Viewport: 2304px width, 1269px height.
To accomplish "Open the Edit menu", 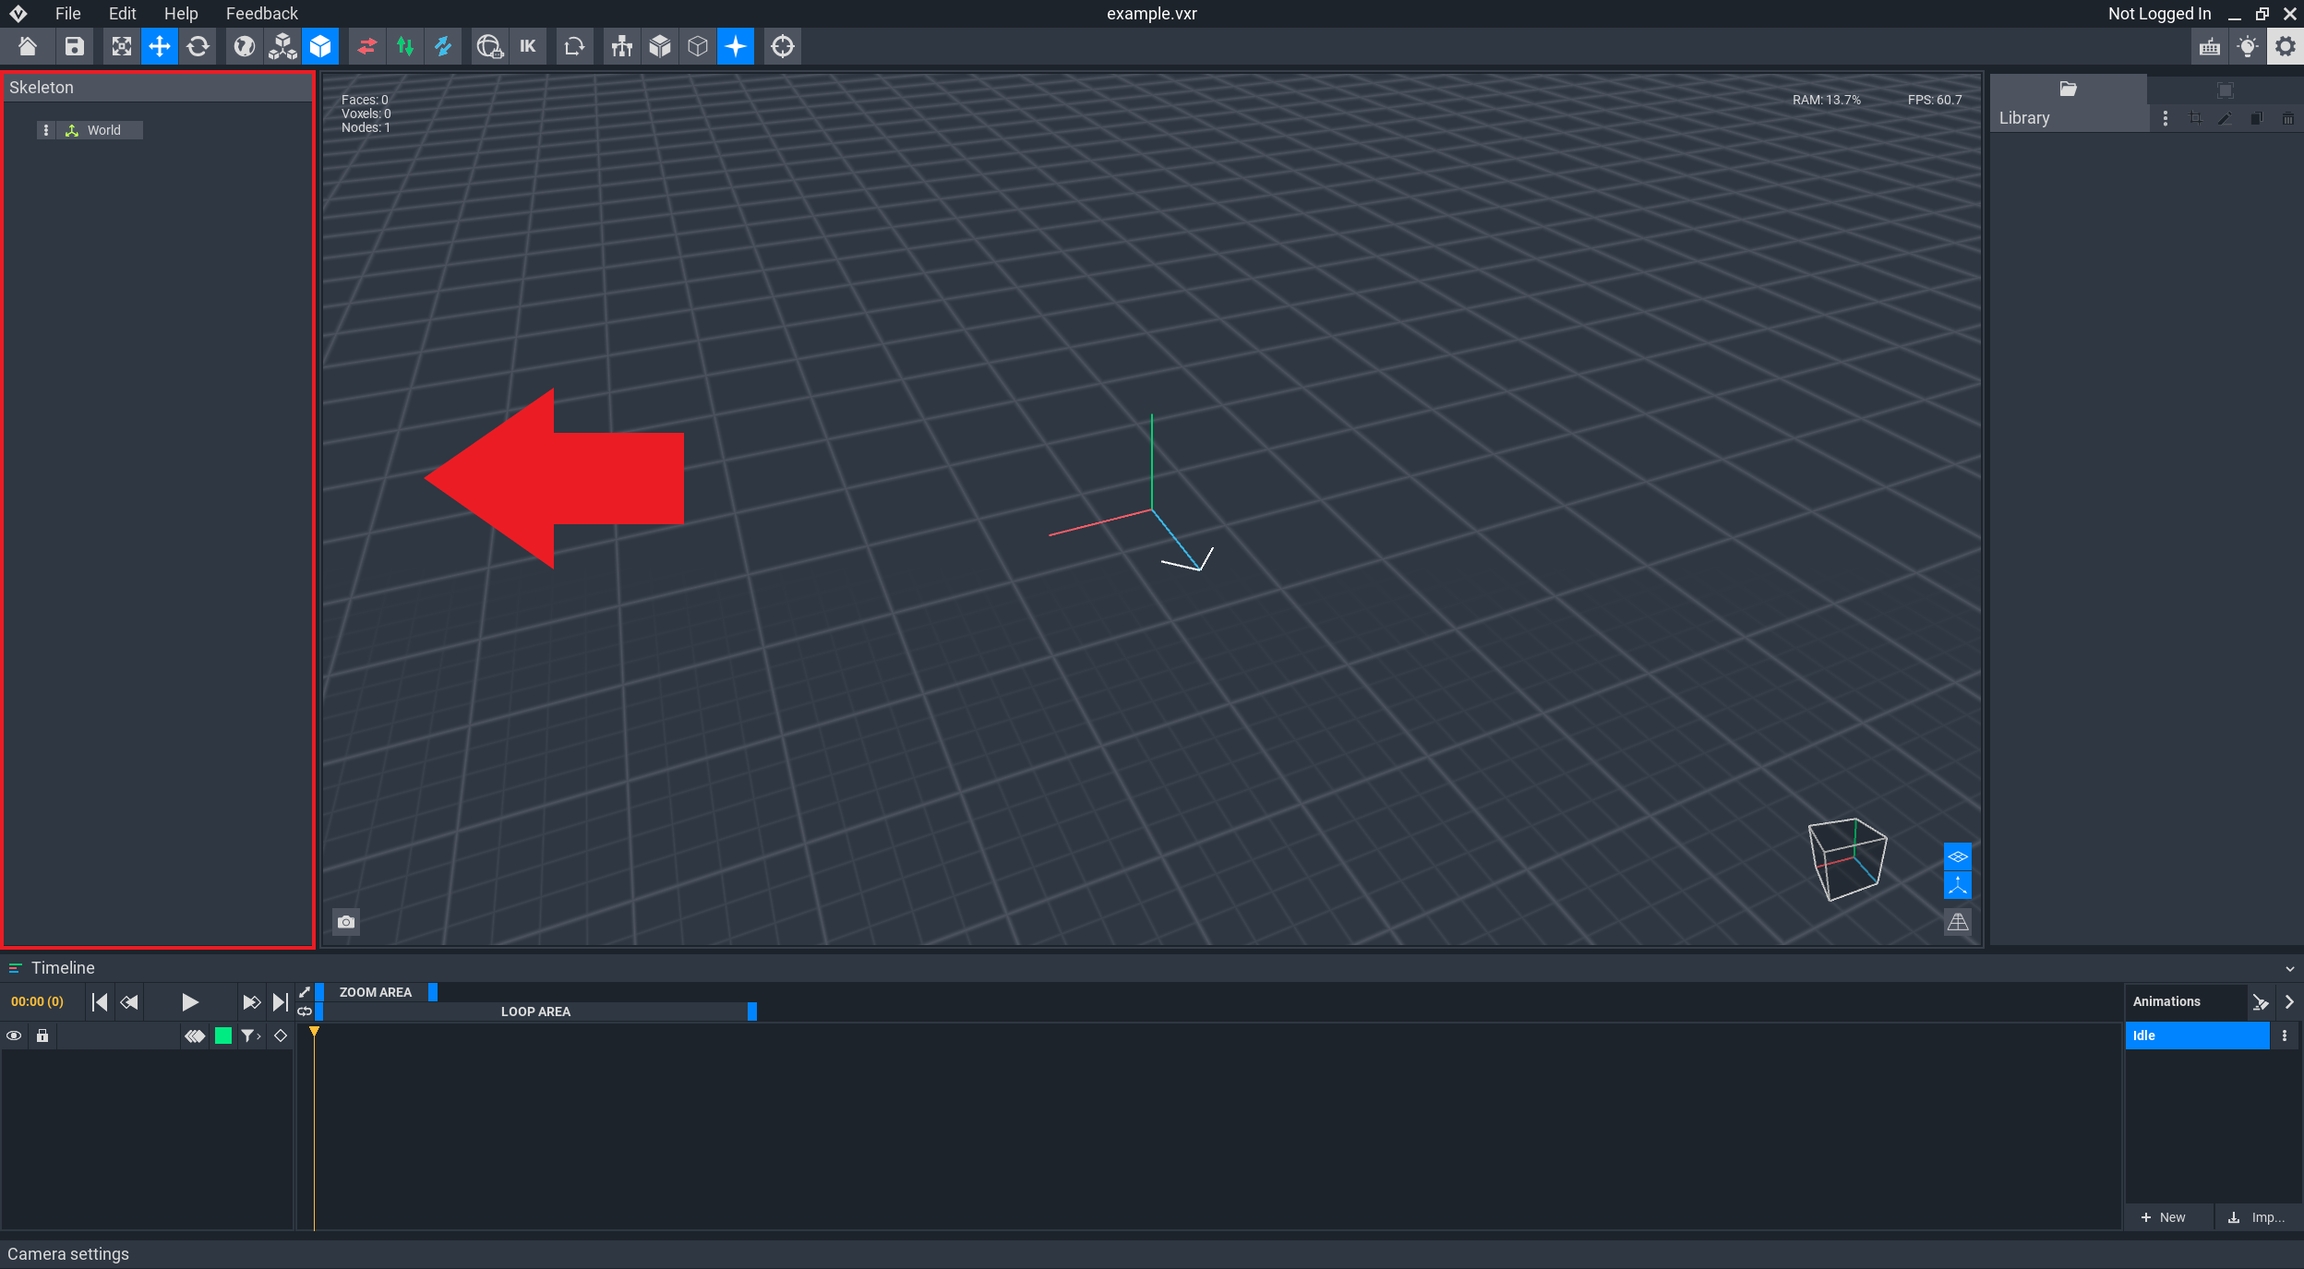I will (x=122, y=13).
